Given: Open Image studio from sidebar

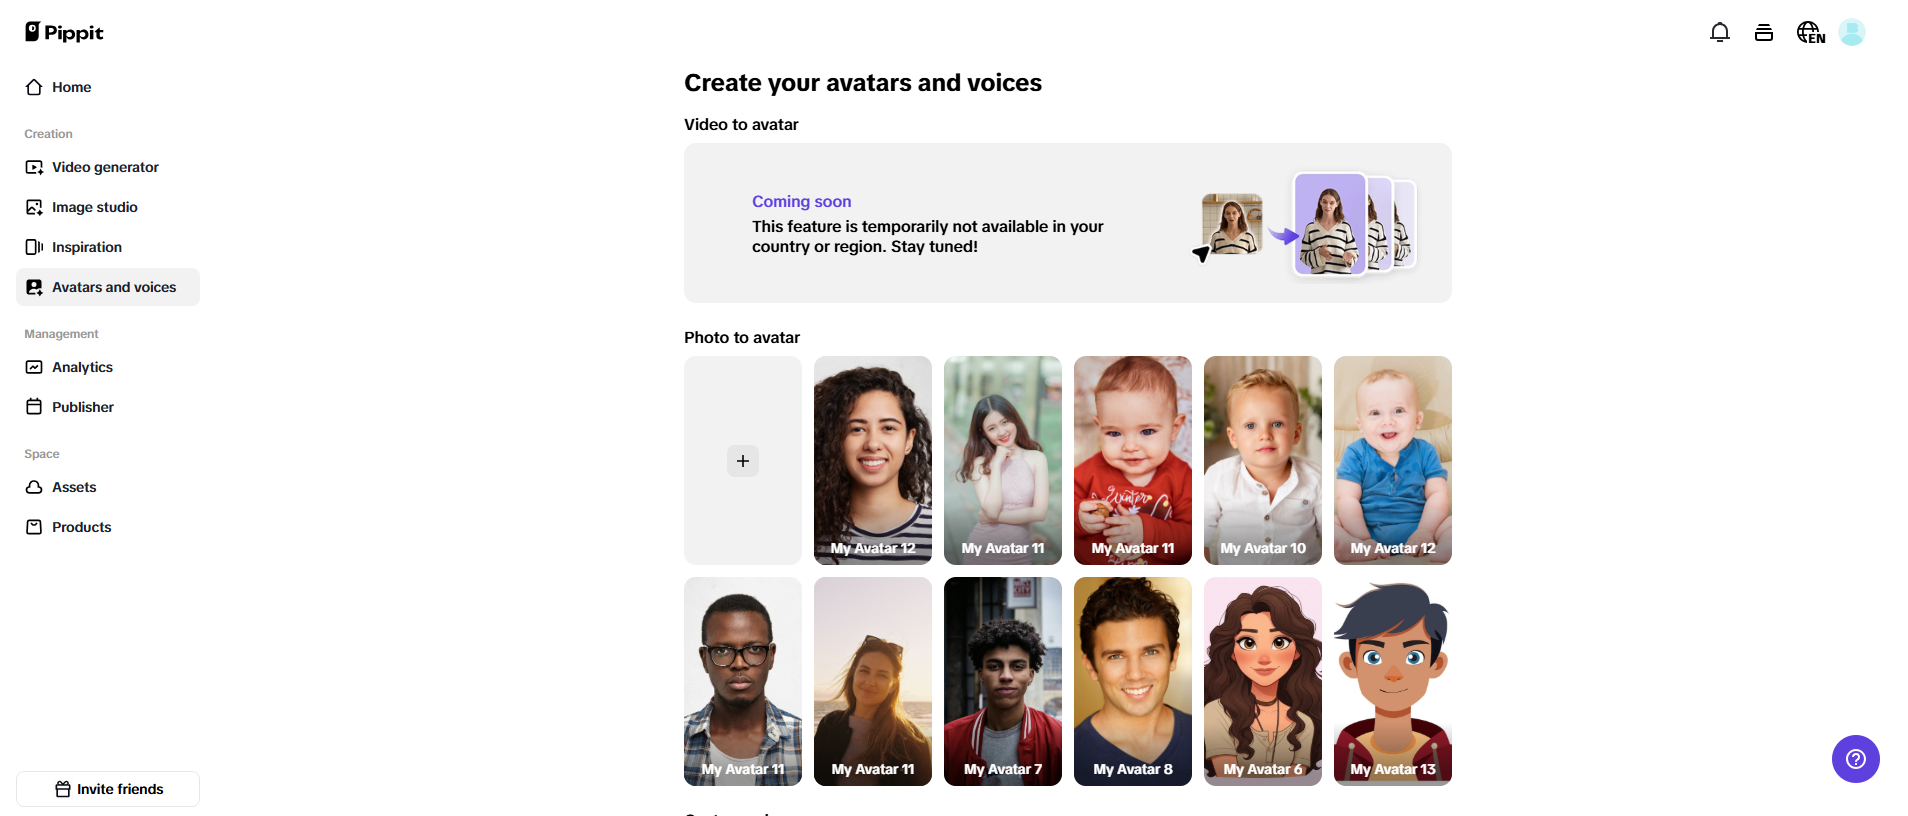Looking at the screenshot, I should tap(94, 207).
